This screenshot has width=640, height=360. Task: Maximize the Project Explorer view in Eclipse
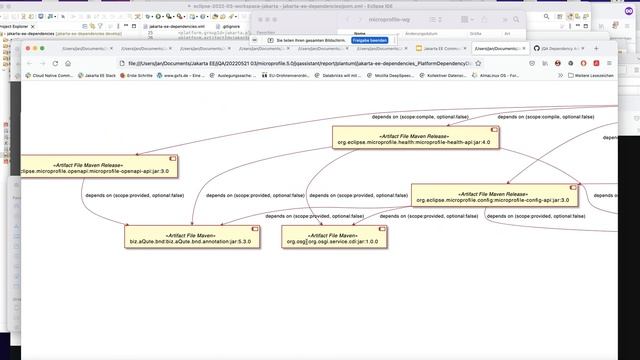(133, 26)
